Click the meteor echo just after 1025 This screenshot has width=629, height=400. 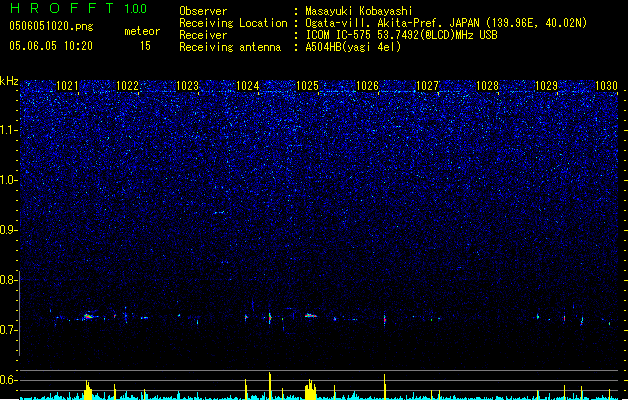[x=310, y=316]
